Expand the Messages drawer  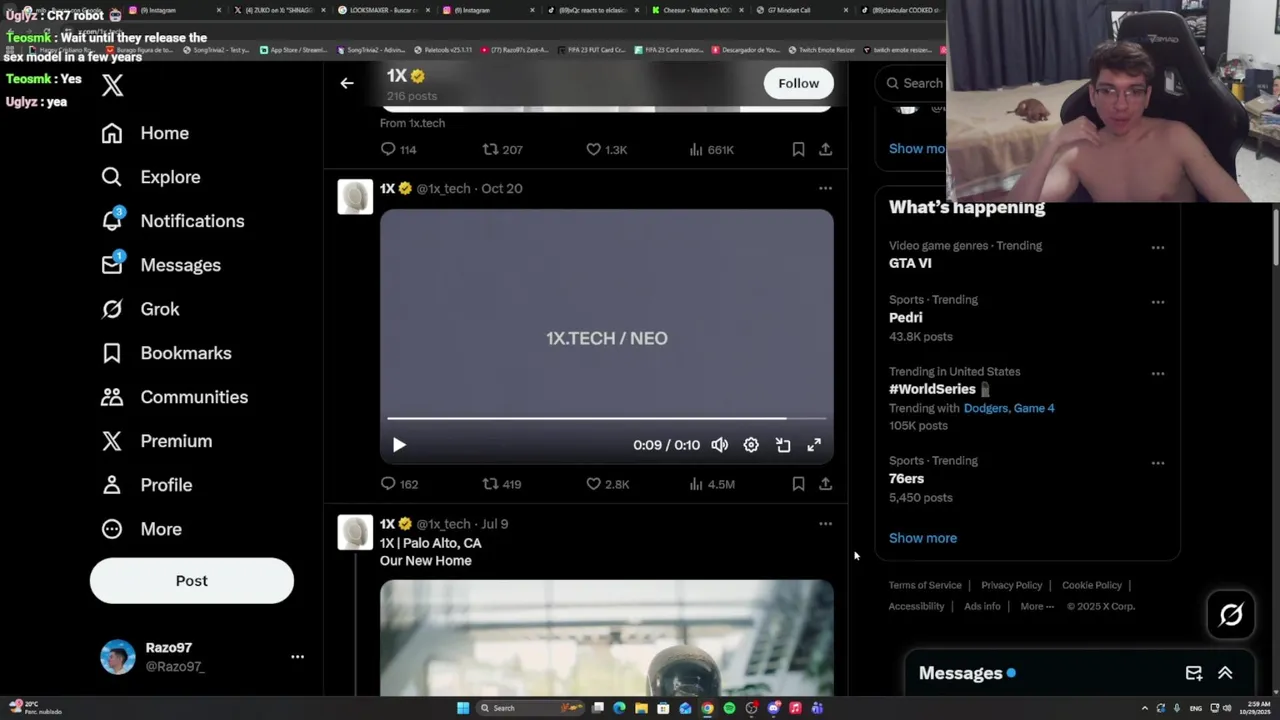[1225, 673]
